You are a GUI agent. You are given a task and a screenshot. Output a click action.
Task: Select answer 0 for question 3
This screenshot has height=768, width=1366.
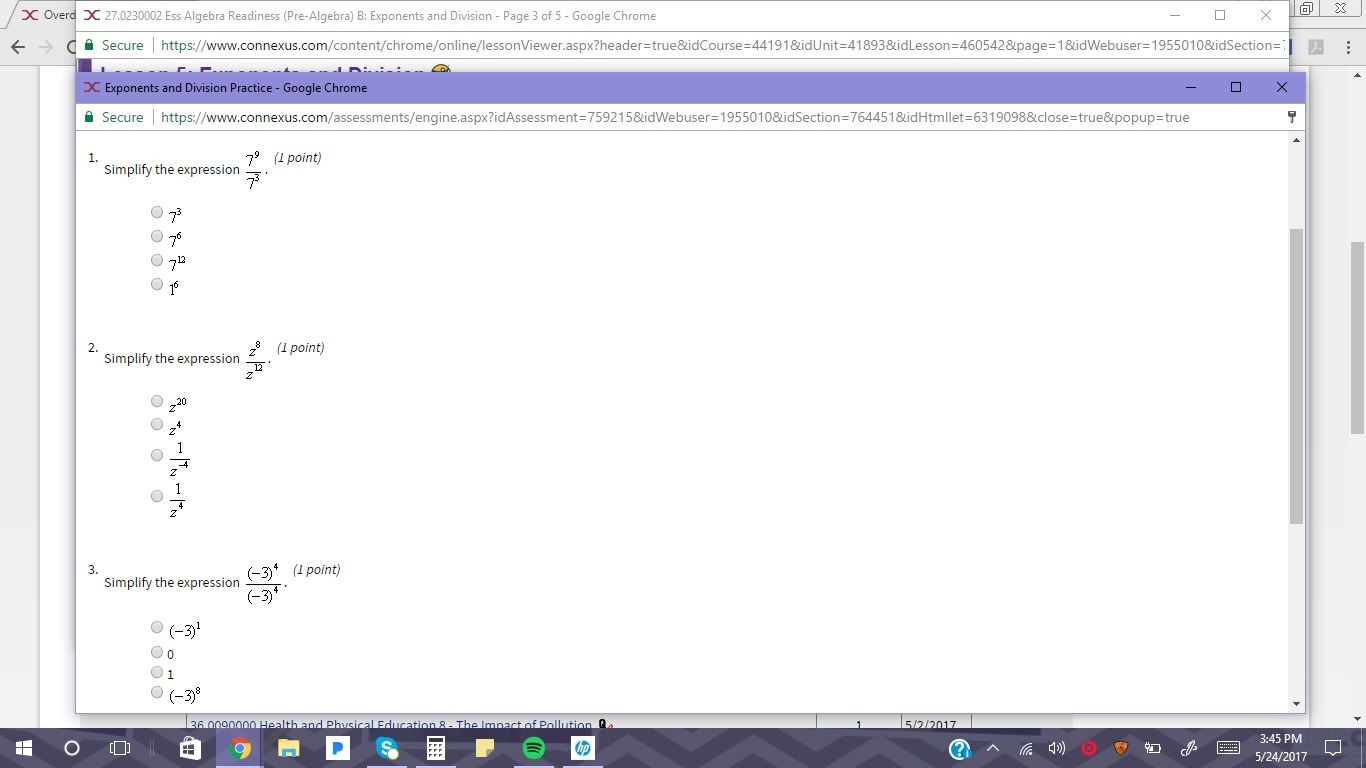point(157,652)
